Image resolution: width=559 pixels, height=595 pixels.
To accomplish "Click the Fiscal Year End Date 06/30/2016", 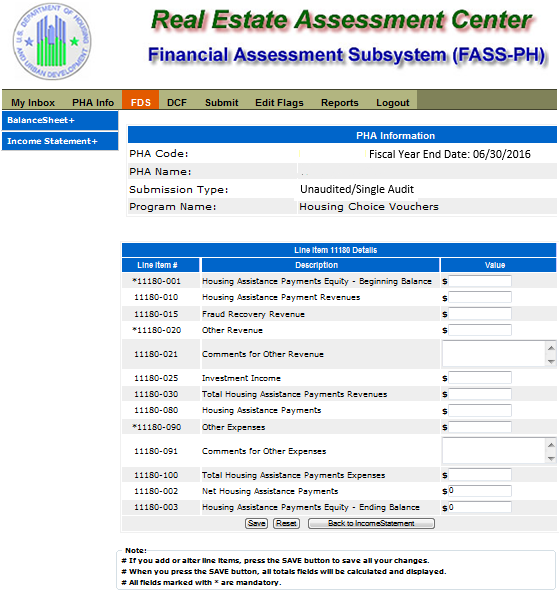I will point(450,154).
